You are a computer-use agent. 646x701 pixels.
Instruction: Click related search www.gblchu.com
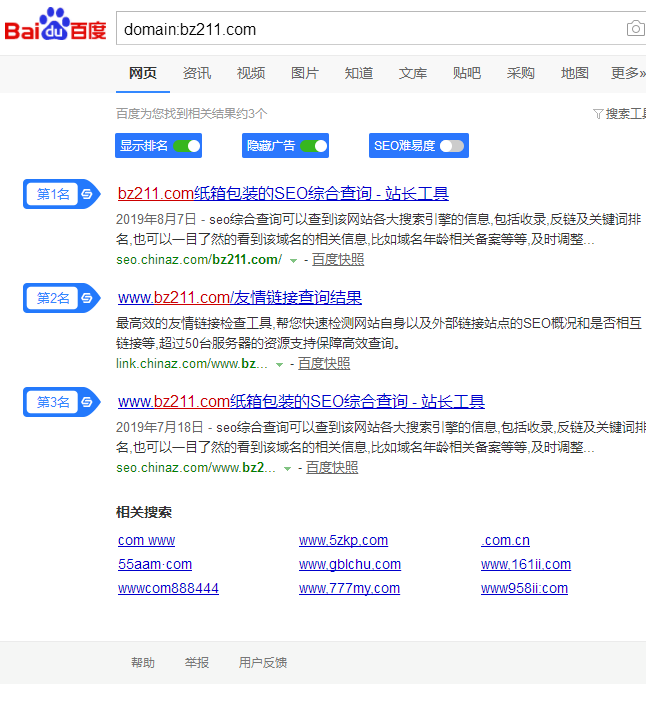(x=350, y=564)
